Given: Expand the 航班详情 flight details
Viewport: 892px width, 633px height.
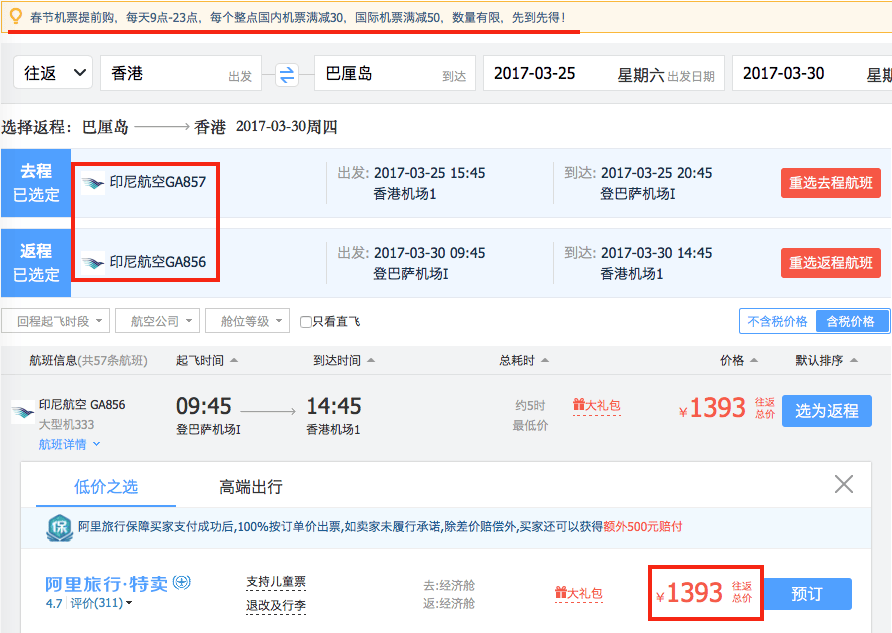Looking at the screenshot, I should [x=69, y=444].
